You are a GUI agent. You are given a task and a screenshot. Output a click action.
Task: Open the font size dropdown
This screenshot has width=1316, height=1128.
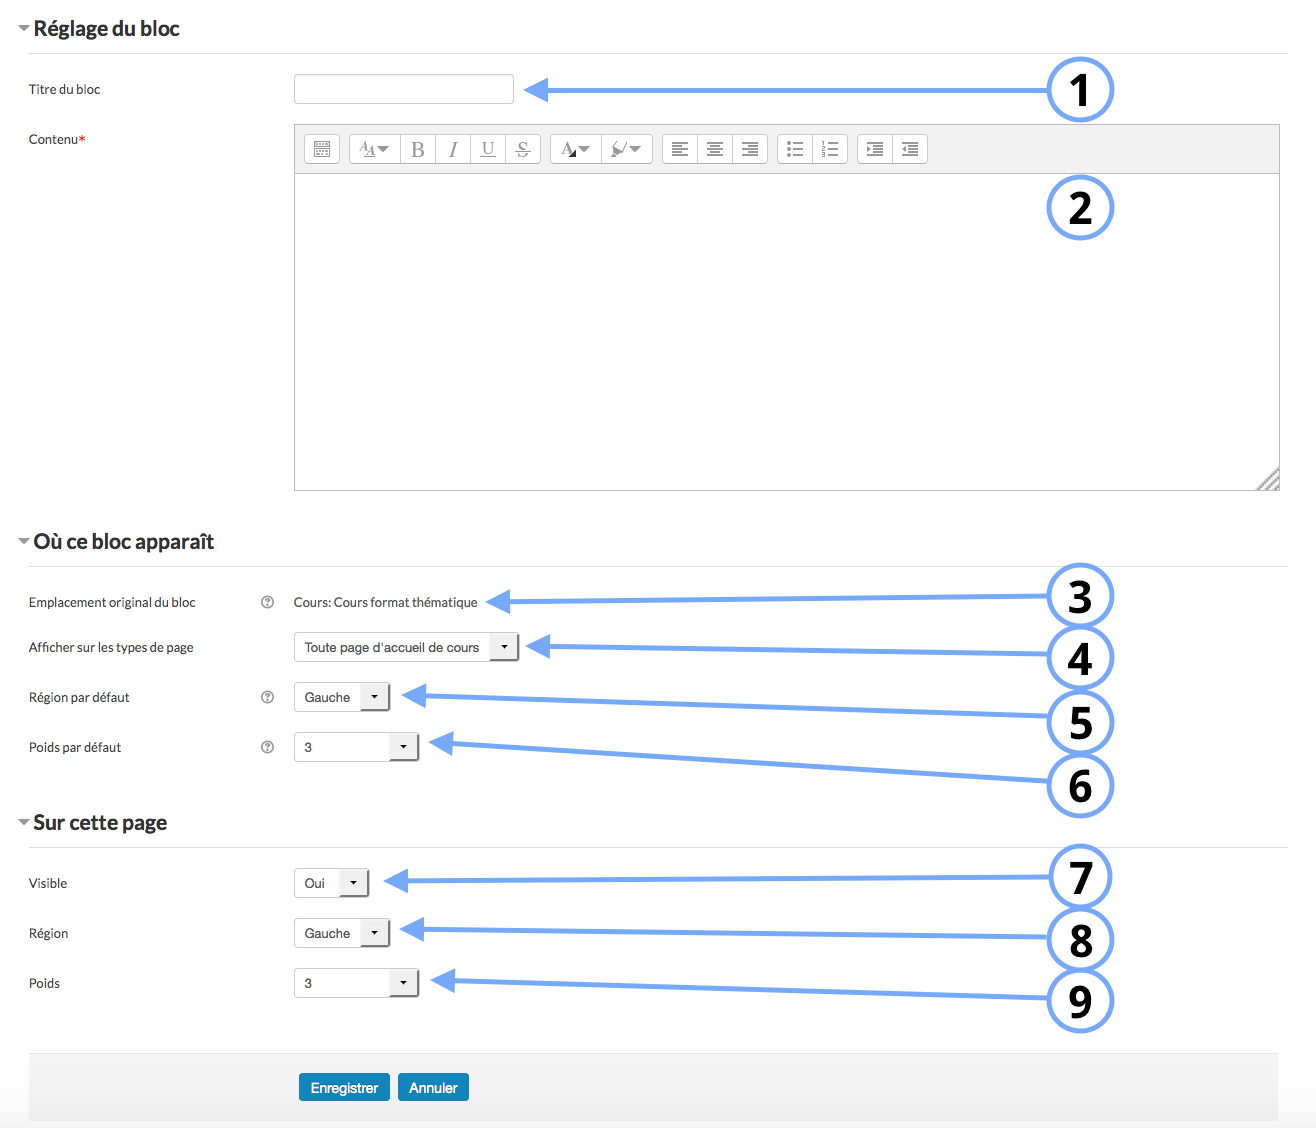pos(374,149)
